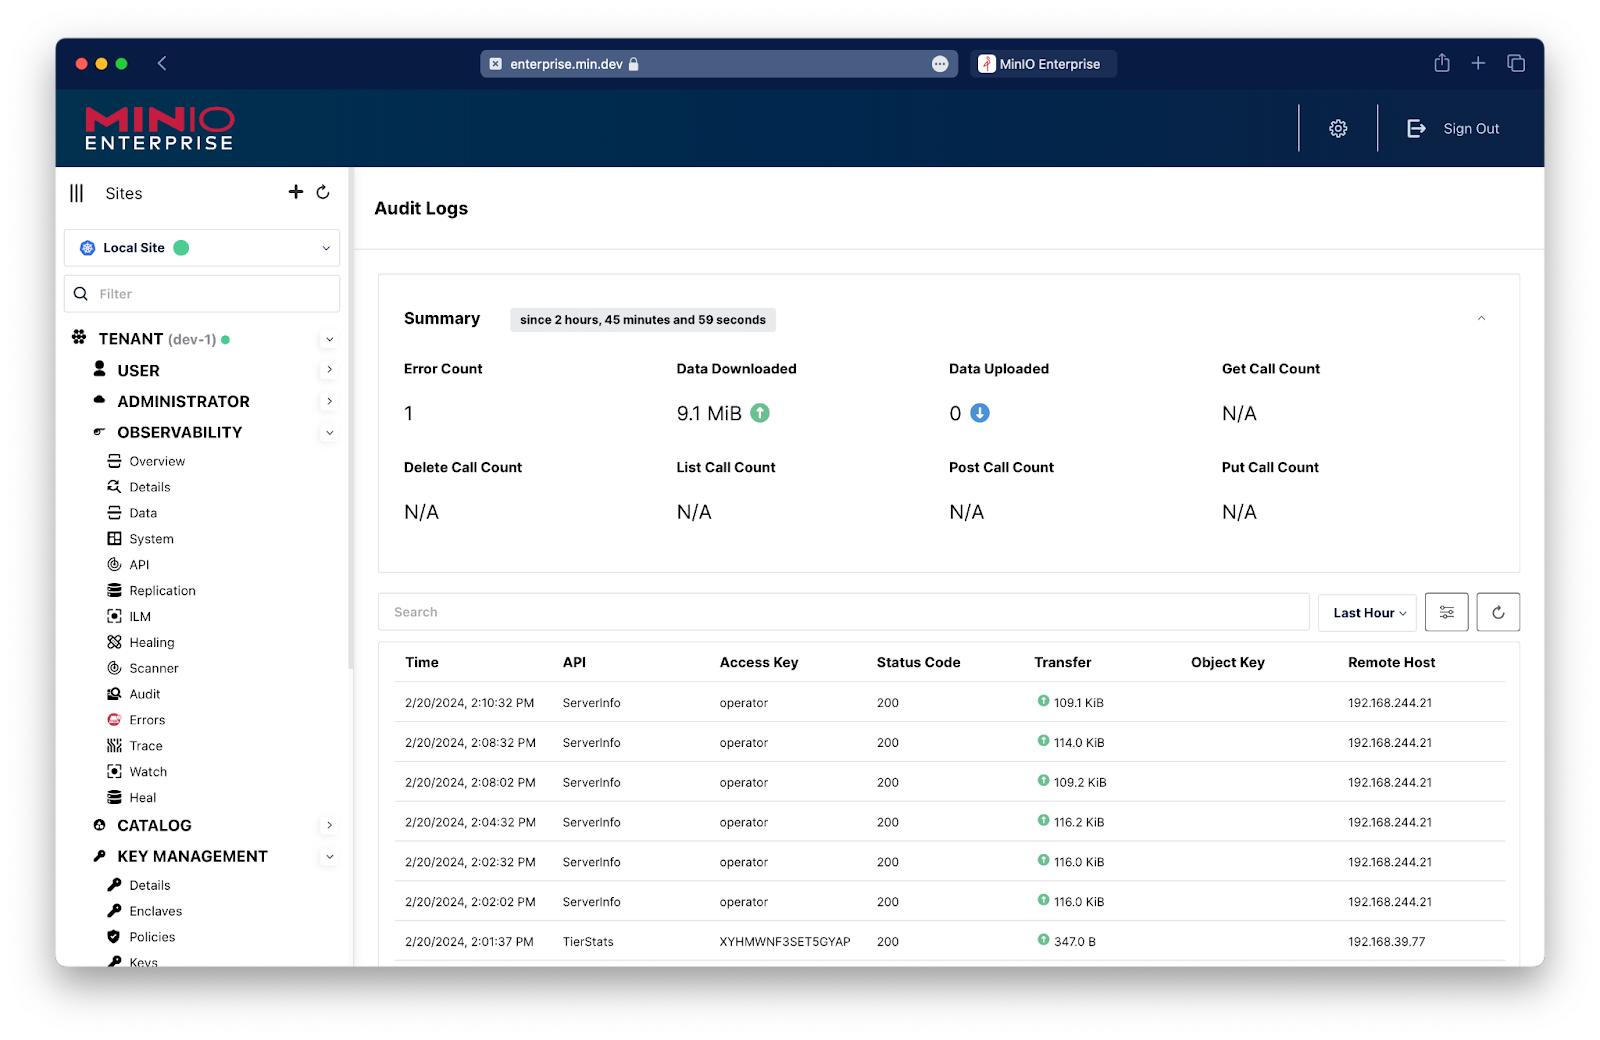Screen dimensions: 1600x1040
Task: Click the audit logs Search field
Action: (843, 612)
